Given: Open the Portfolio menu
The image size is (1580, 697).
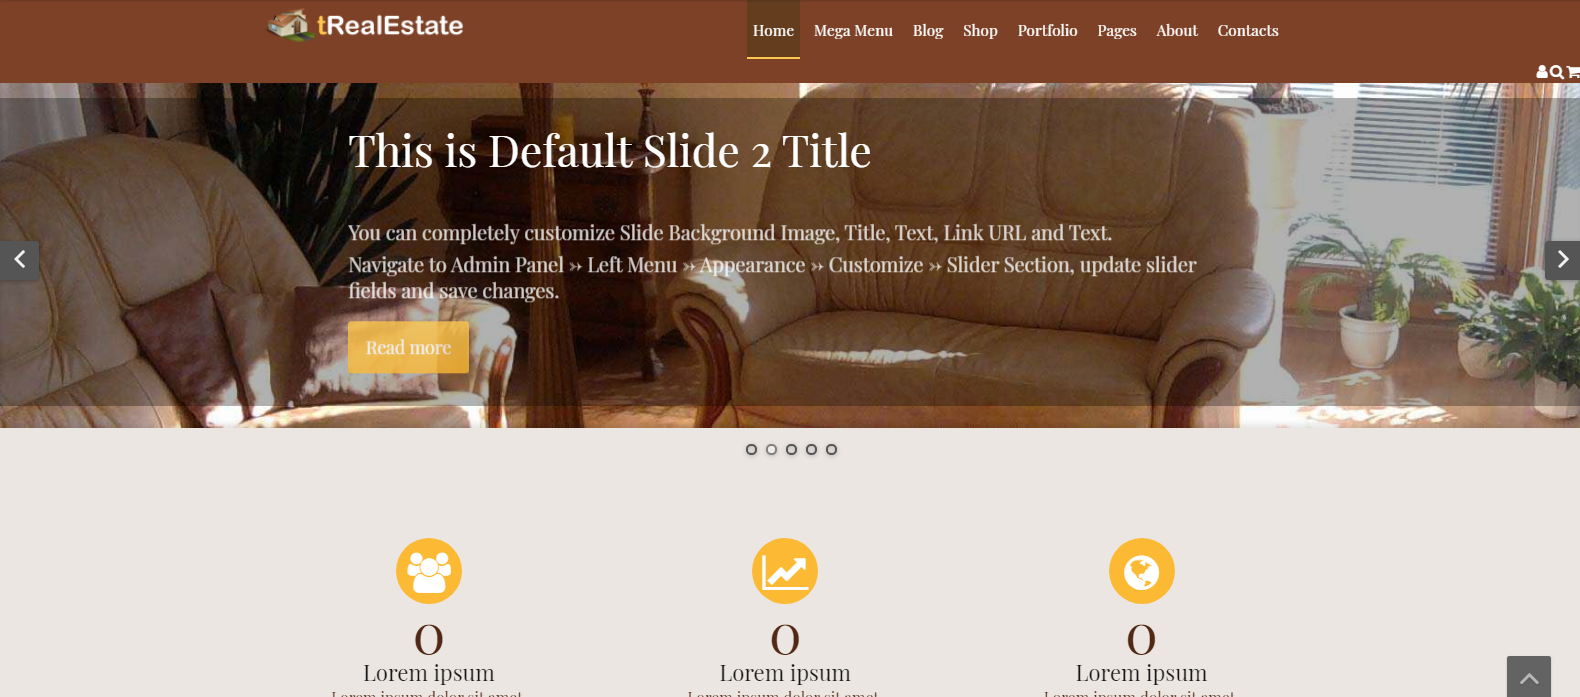Looking at the screenshot, I should pyautogui.click(x=1047, y=30).
